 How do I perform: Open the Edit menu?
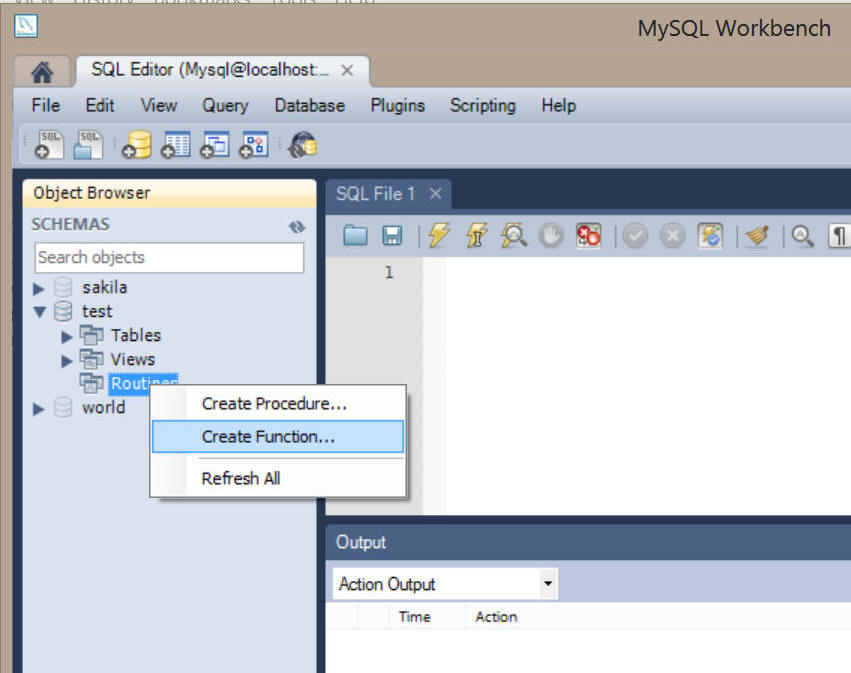point(100,105)
